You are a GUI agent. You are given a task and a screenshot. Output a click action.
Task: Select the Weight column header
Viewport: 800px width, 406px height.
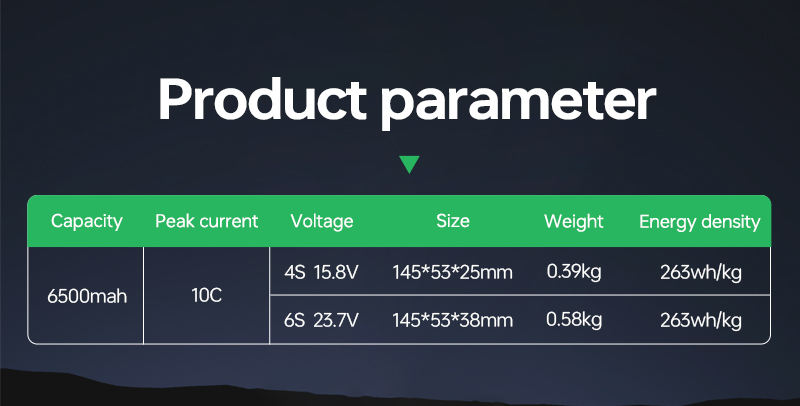tap(573, 221)
